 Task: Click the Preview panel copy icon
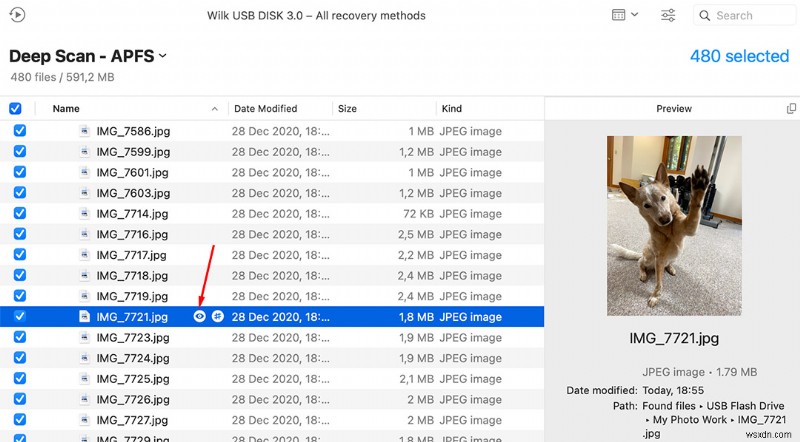791,108
